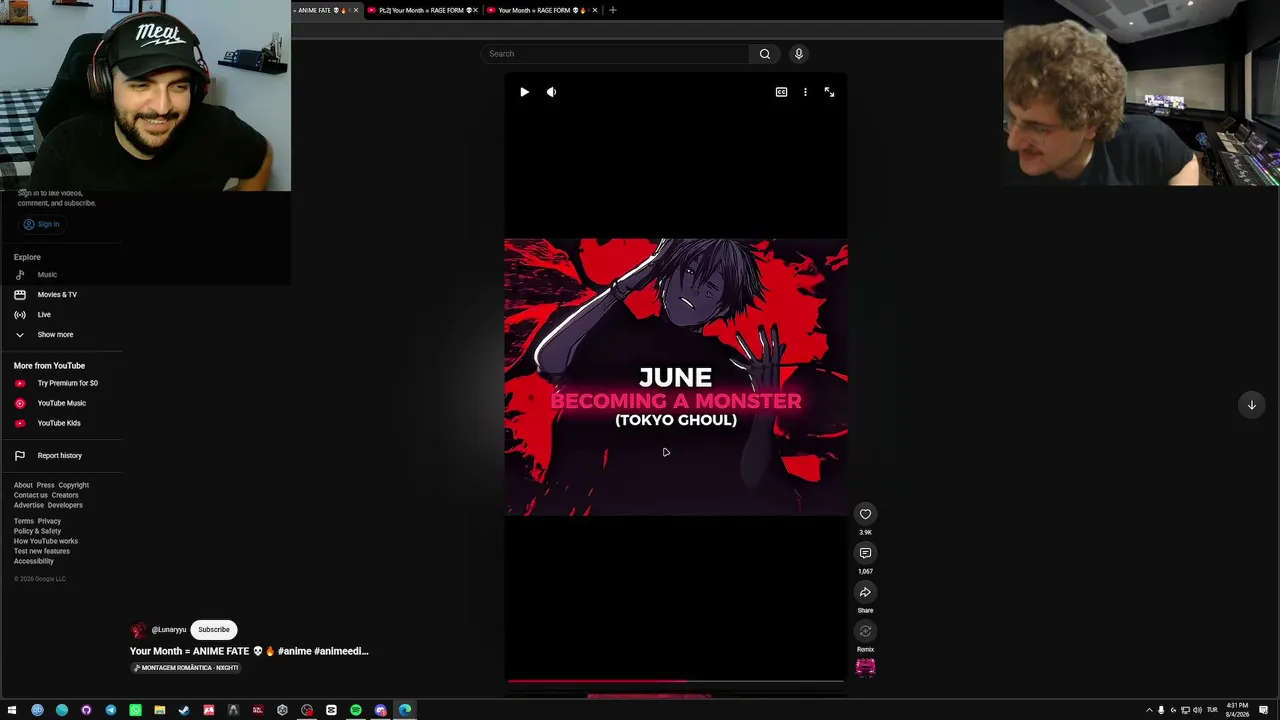The image size is (1280, 720).
Task: Open Movies & TV in sidebar
Action: 57,295
